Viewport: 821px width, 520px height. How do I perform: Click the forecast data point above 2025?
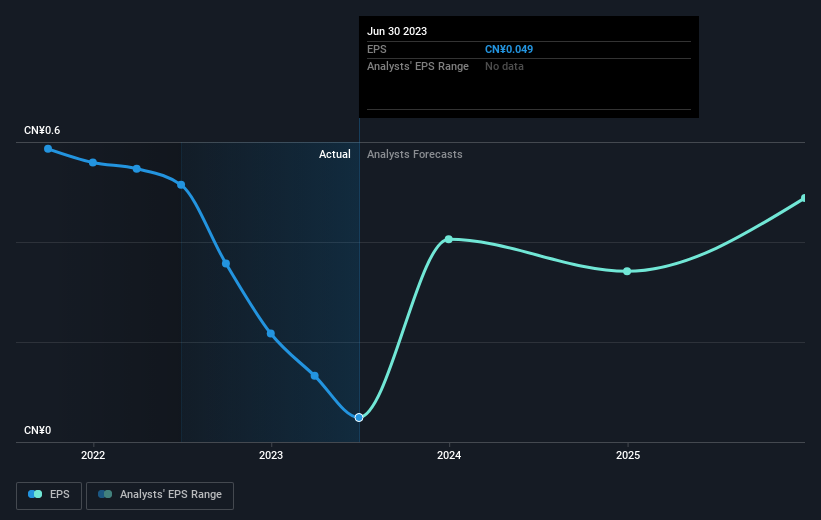(x=627, y=271)
